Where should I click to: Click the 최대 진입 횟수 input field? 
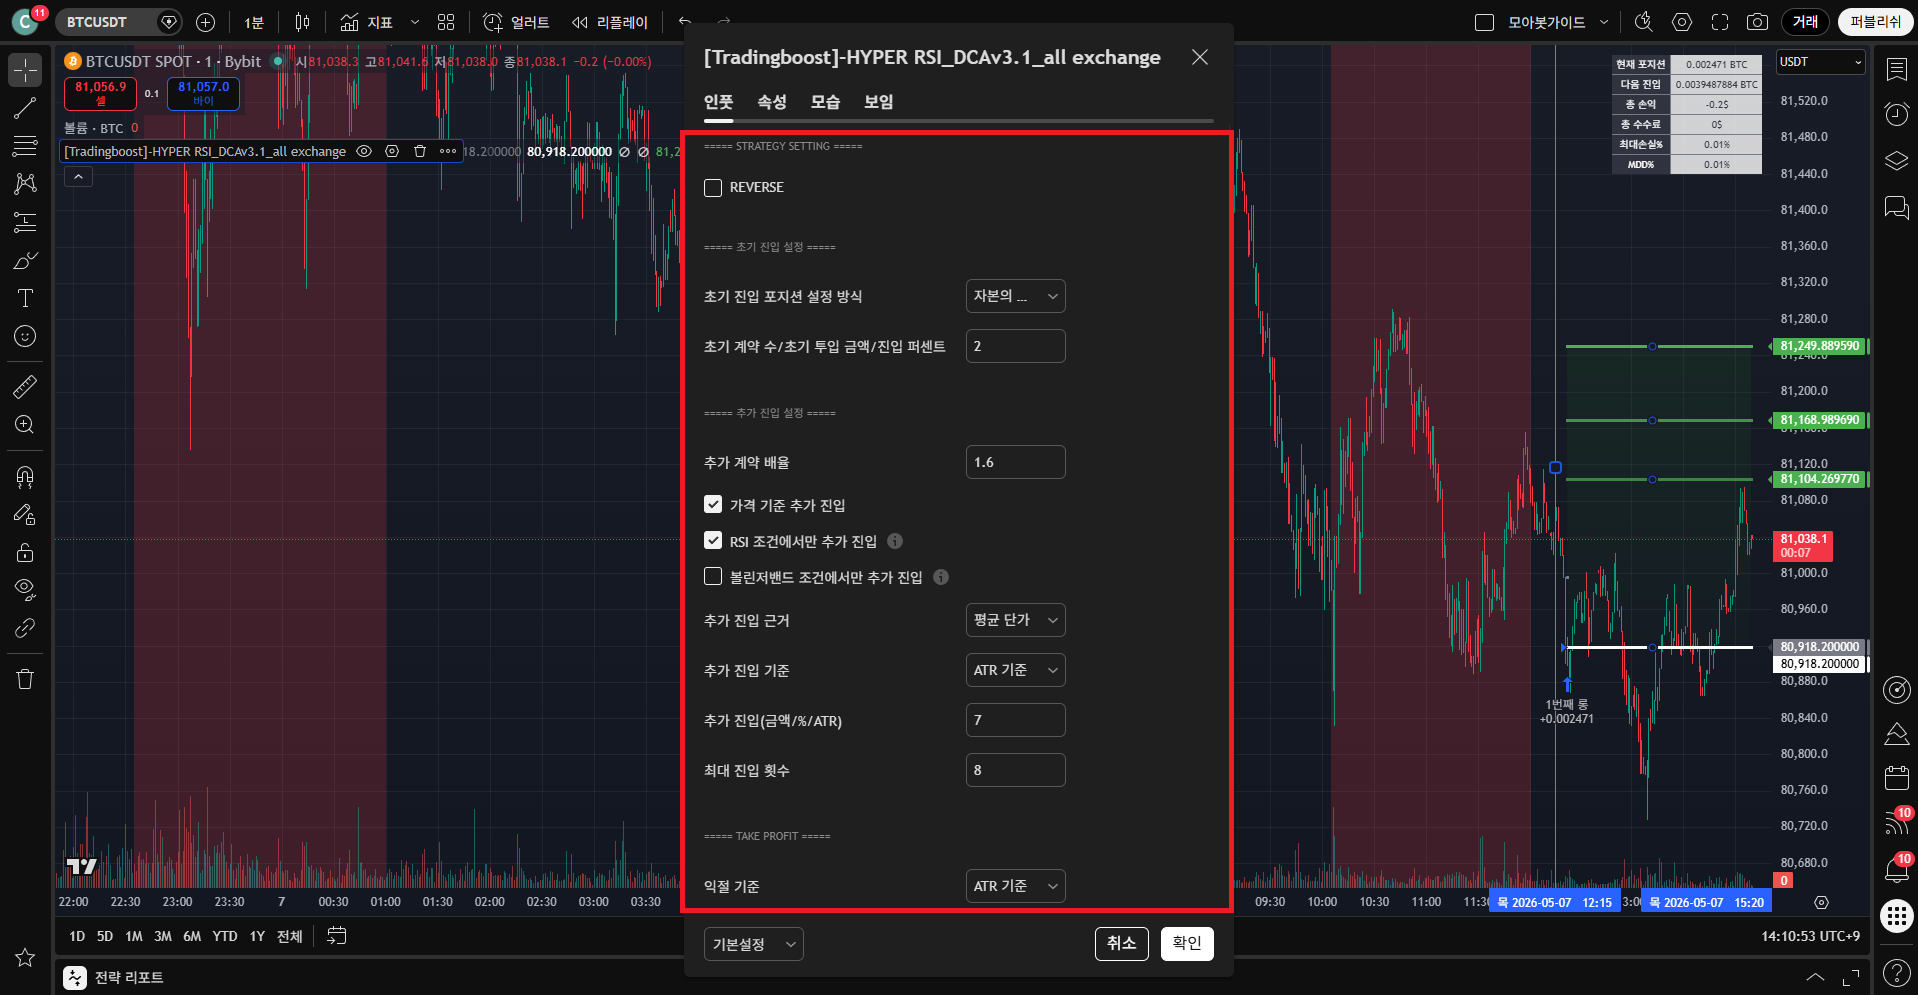coord(1015,770)
